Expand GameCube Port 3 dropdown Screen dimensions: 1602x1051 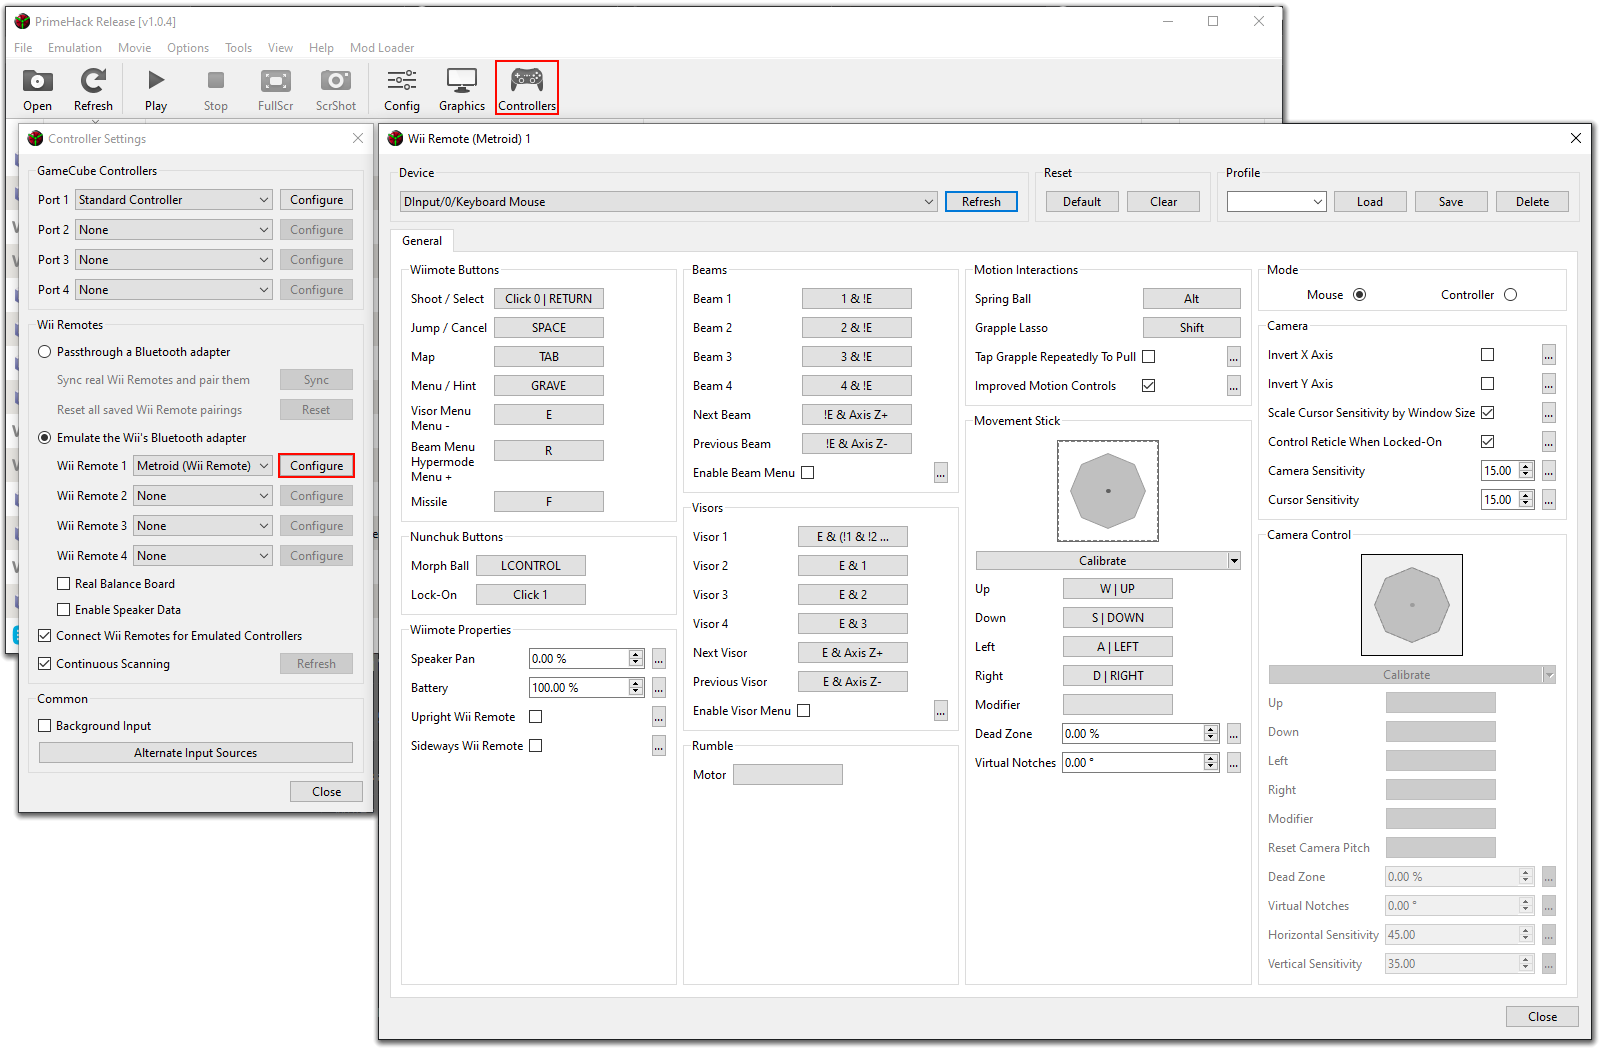click(174, 260)
